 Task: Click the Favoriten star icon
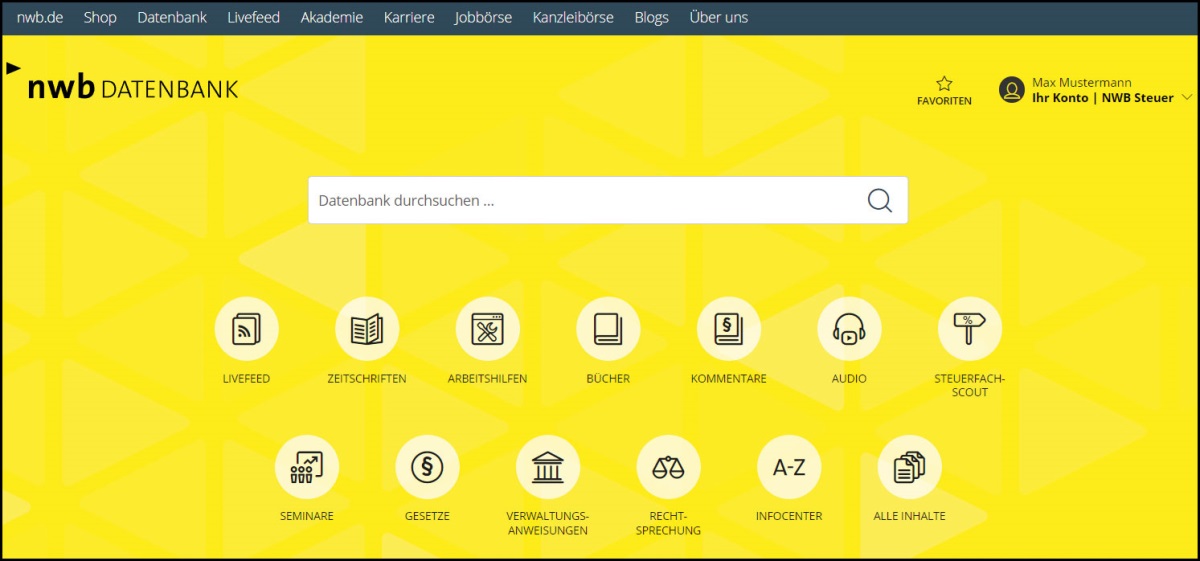944,85
